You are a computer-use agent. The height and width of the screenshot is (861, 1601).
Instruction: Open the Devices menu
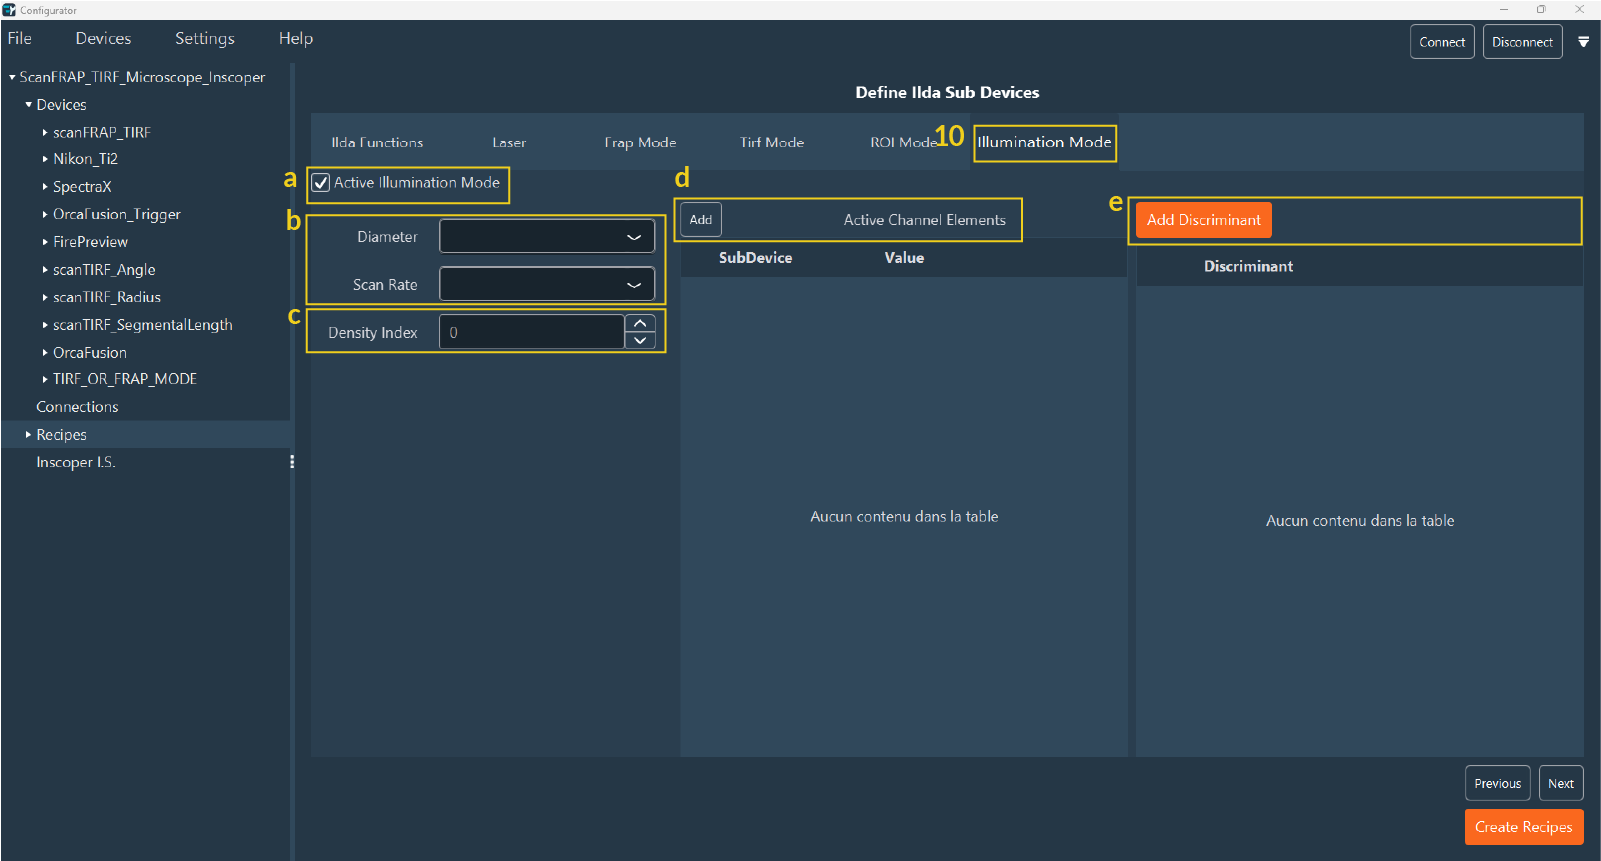click(x=103, y=39)
